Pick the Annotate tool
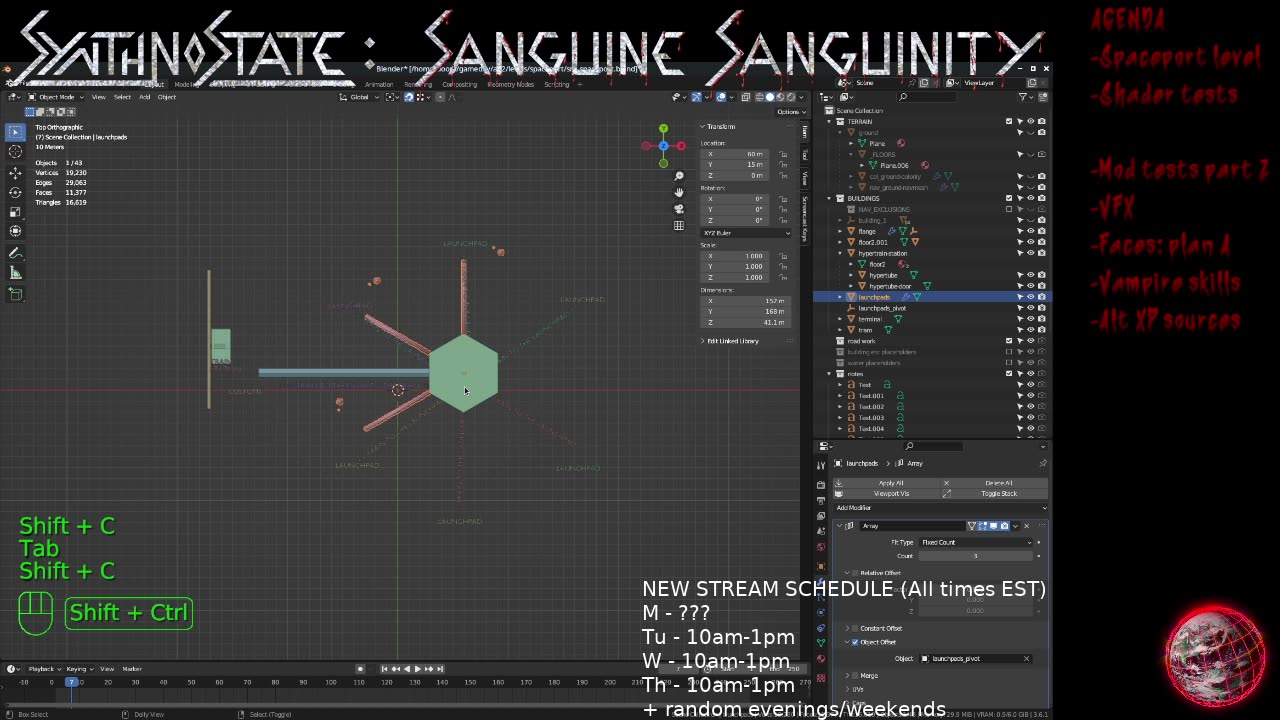 15,253
